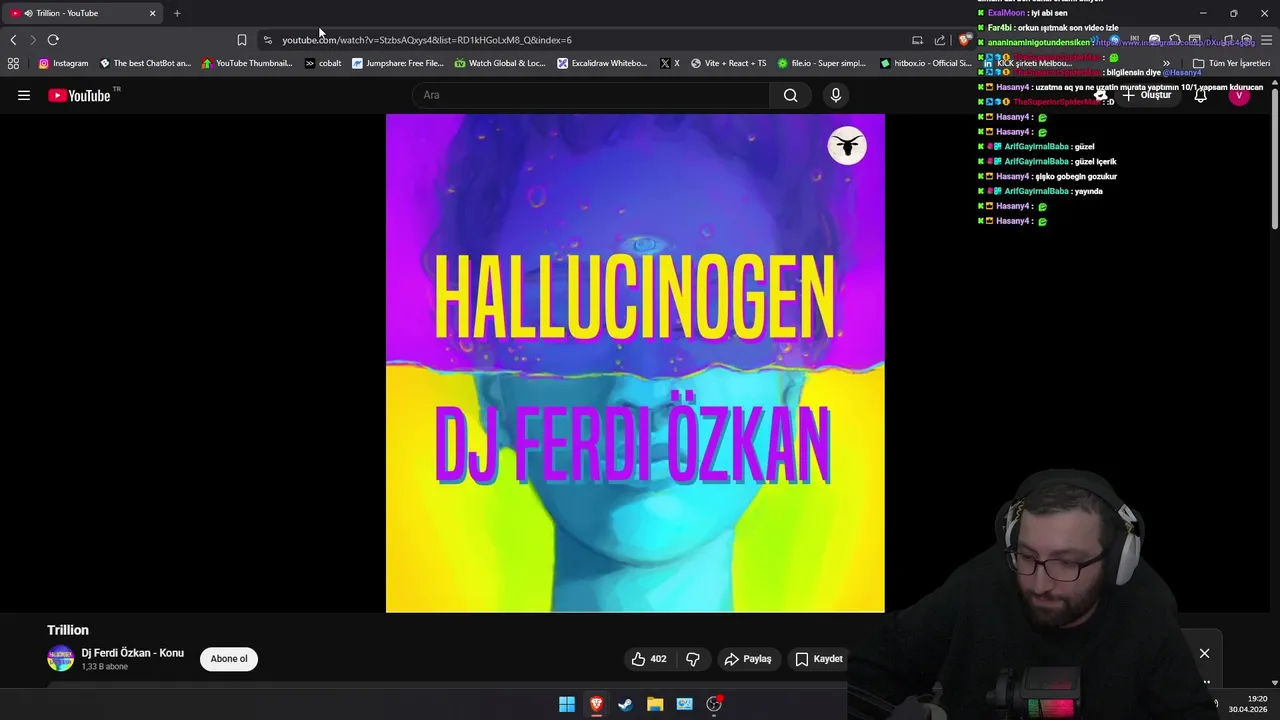Open the browser apps grid icon
Screen dimensions: 1280x720
[13, 63]
